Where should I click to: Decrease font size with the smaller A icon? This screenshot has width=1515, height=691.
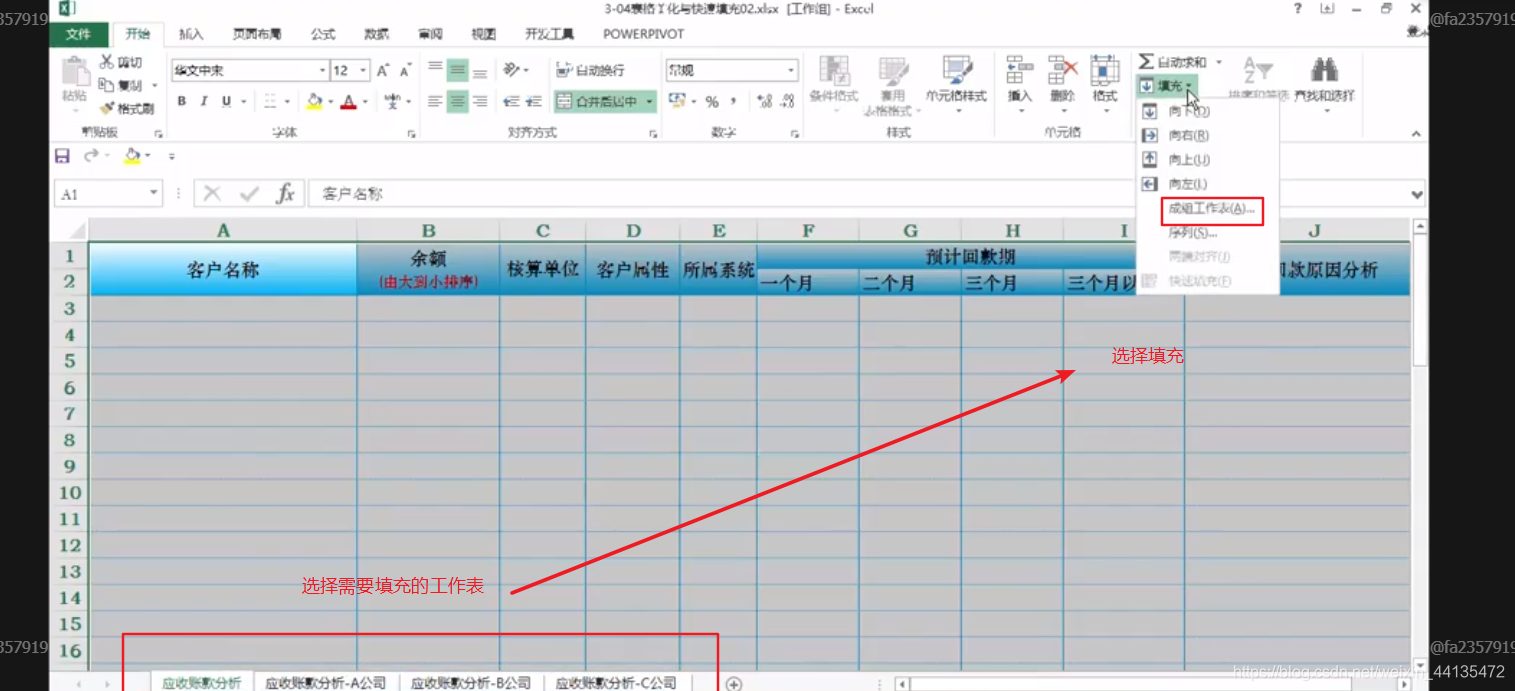[x=405, y=71]
